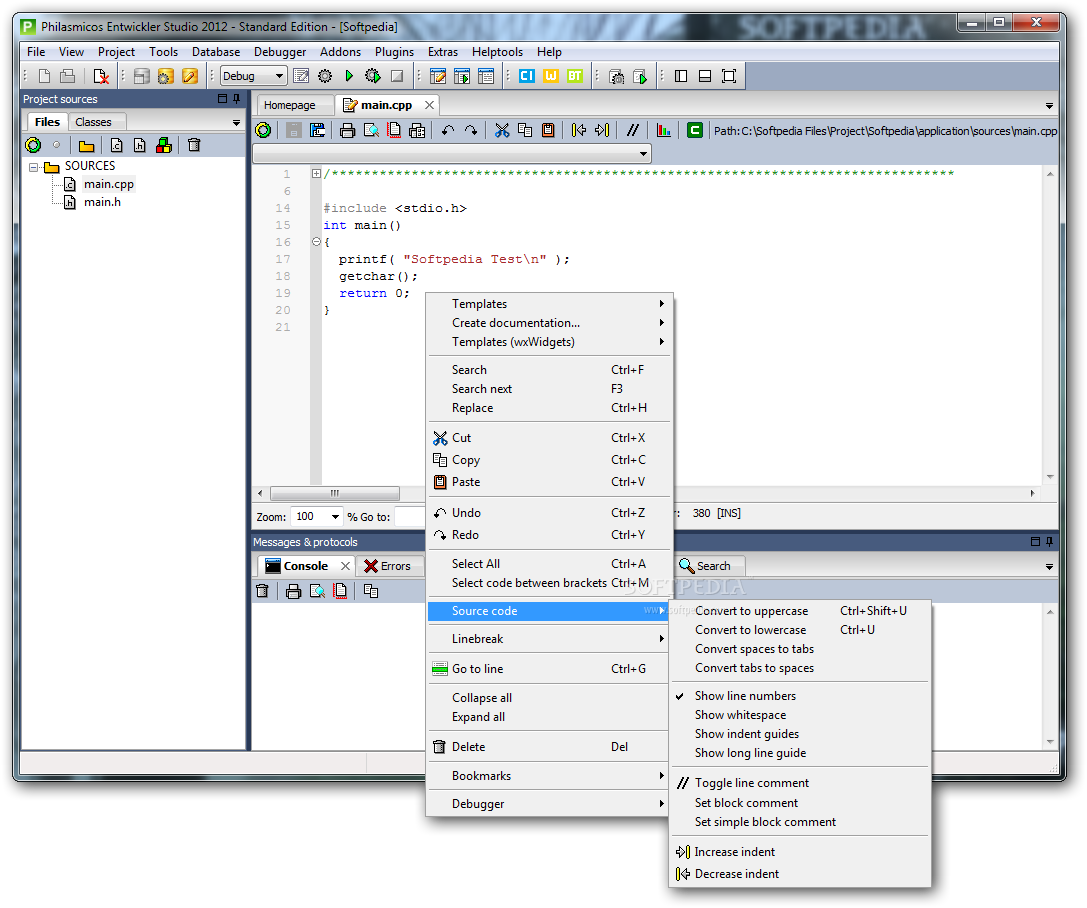Viewport: 1087px width, 908px height.
Task: Open the function list dropdown above code
Action: click(643, 154)
